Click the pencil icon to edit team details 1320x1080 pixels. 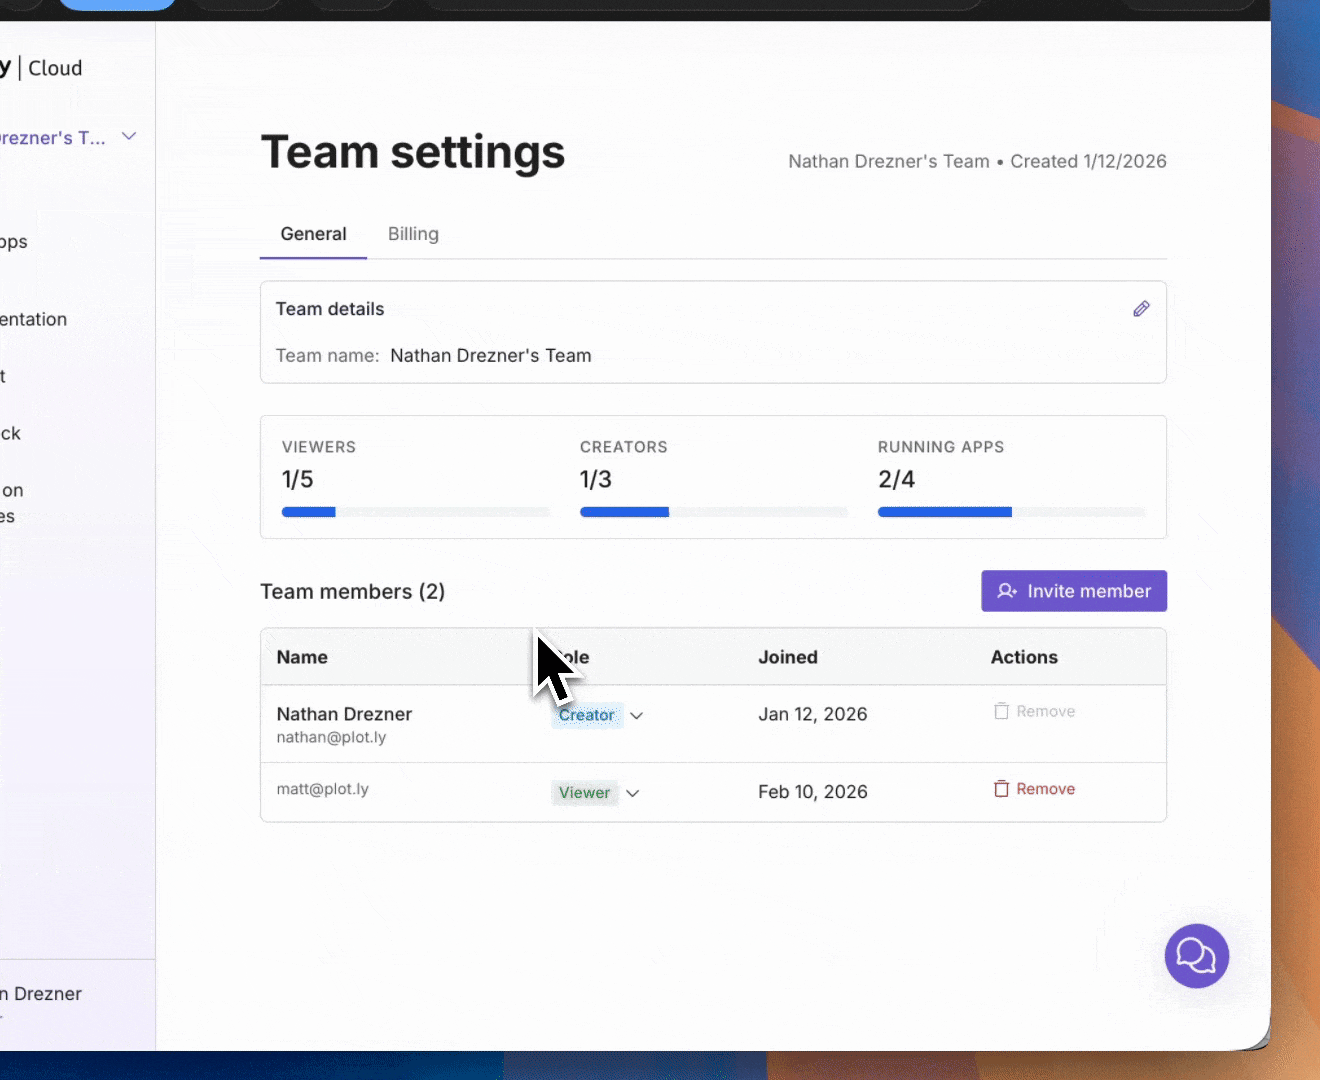(1141, 308)
